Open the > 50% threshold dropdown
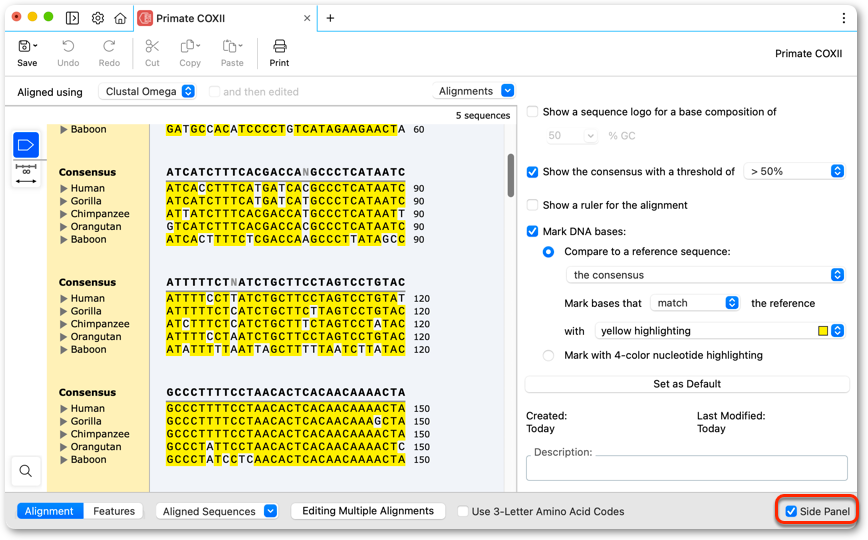 pyautogui.click(x=794, y=172)
